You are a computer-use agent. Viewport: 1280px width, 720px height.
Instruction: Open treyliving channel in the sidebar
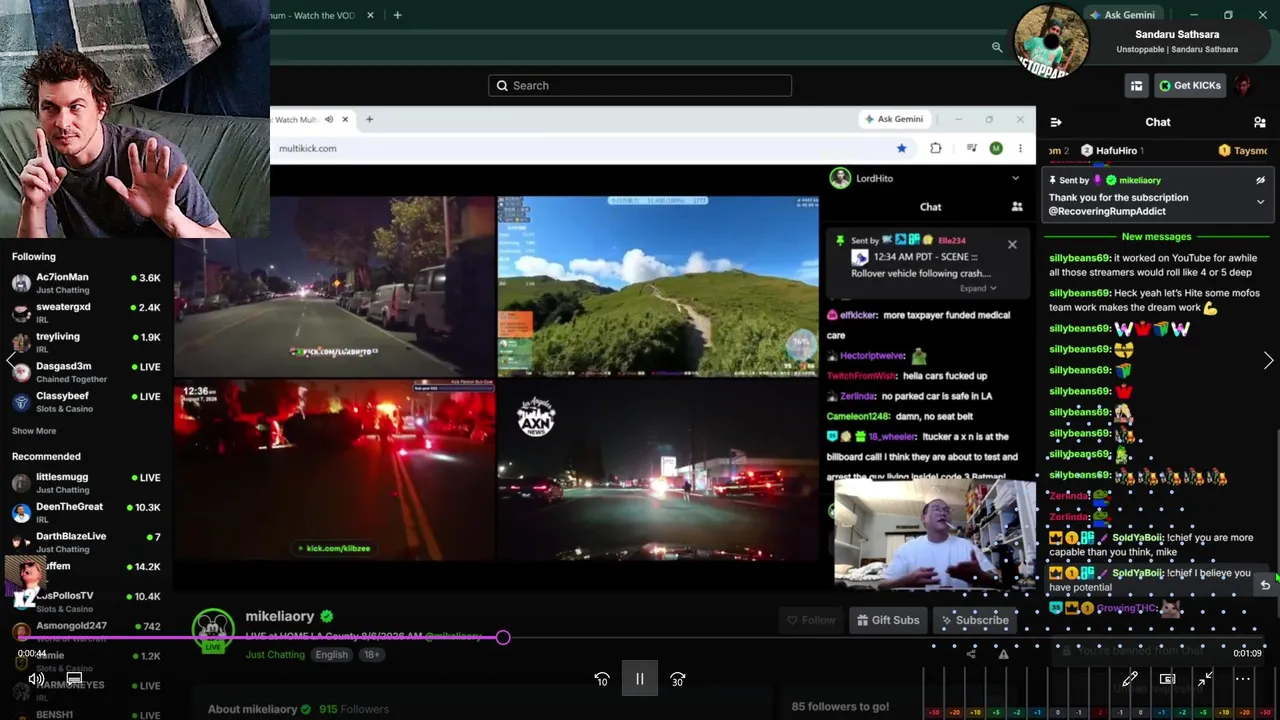point(86,342)
